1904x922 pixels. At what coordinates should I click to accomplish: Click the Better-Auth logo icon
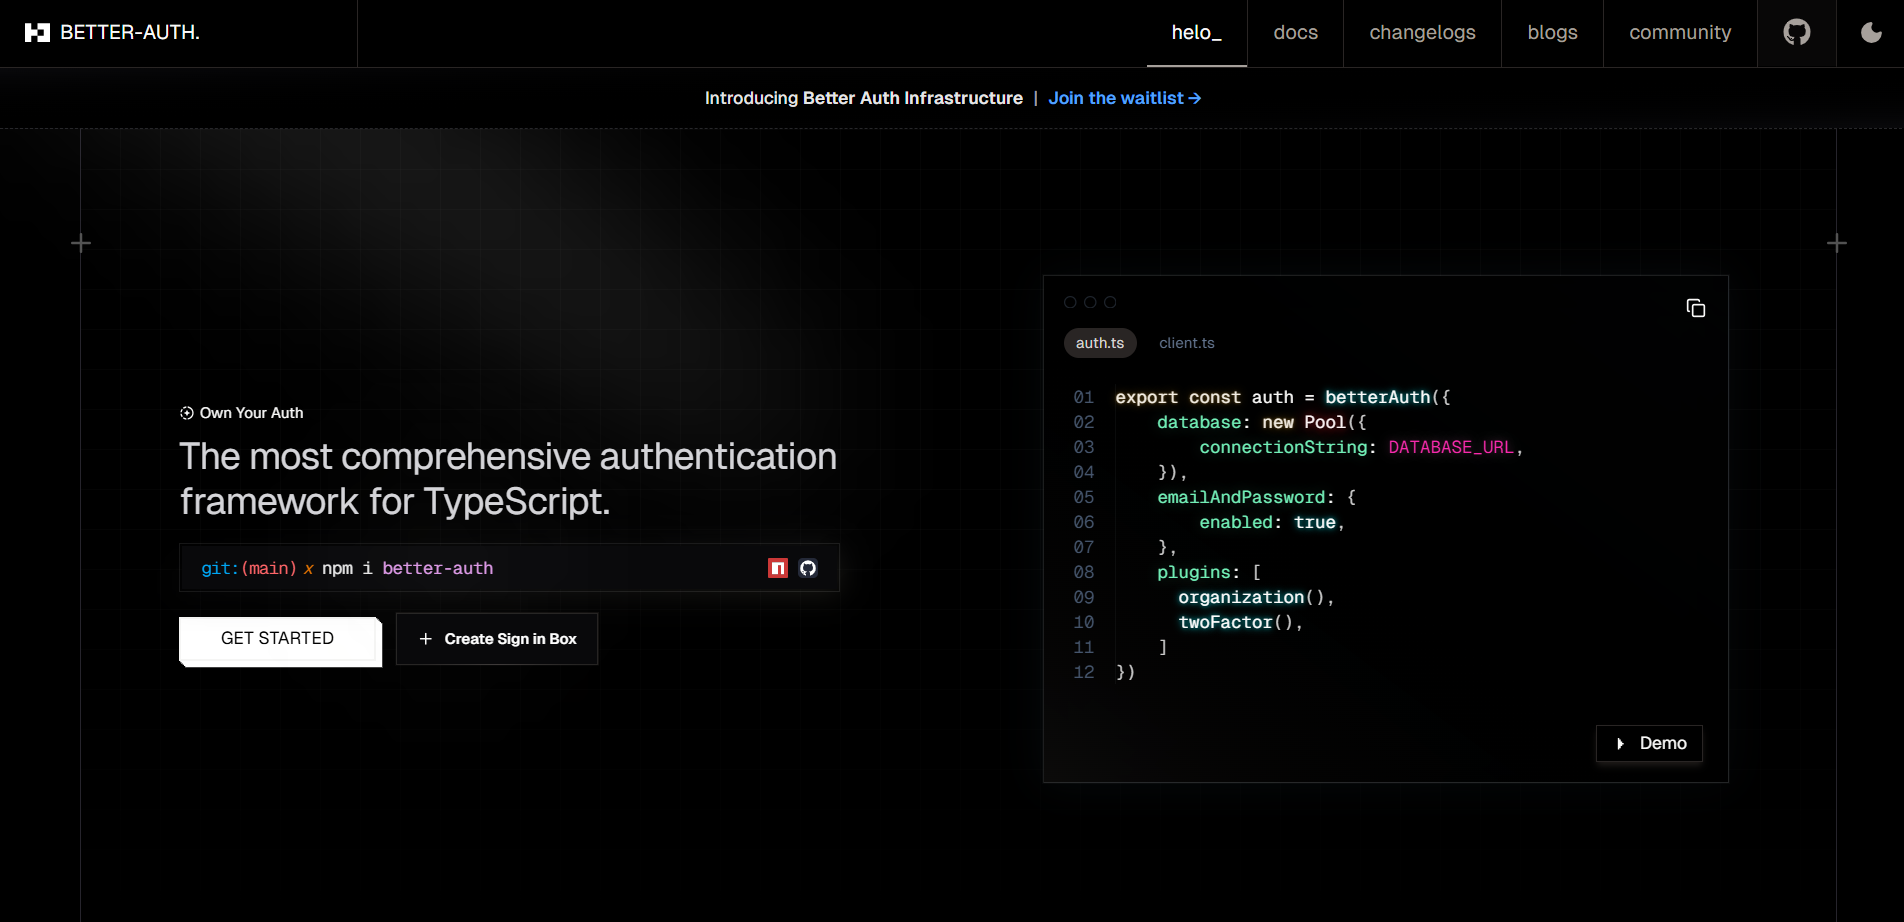(35, 32)
